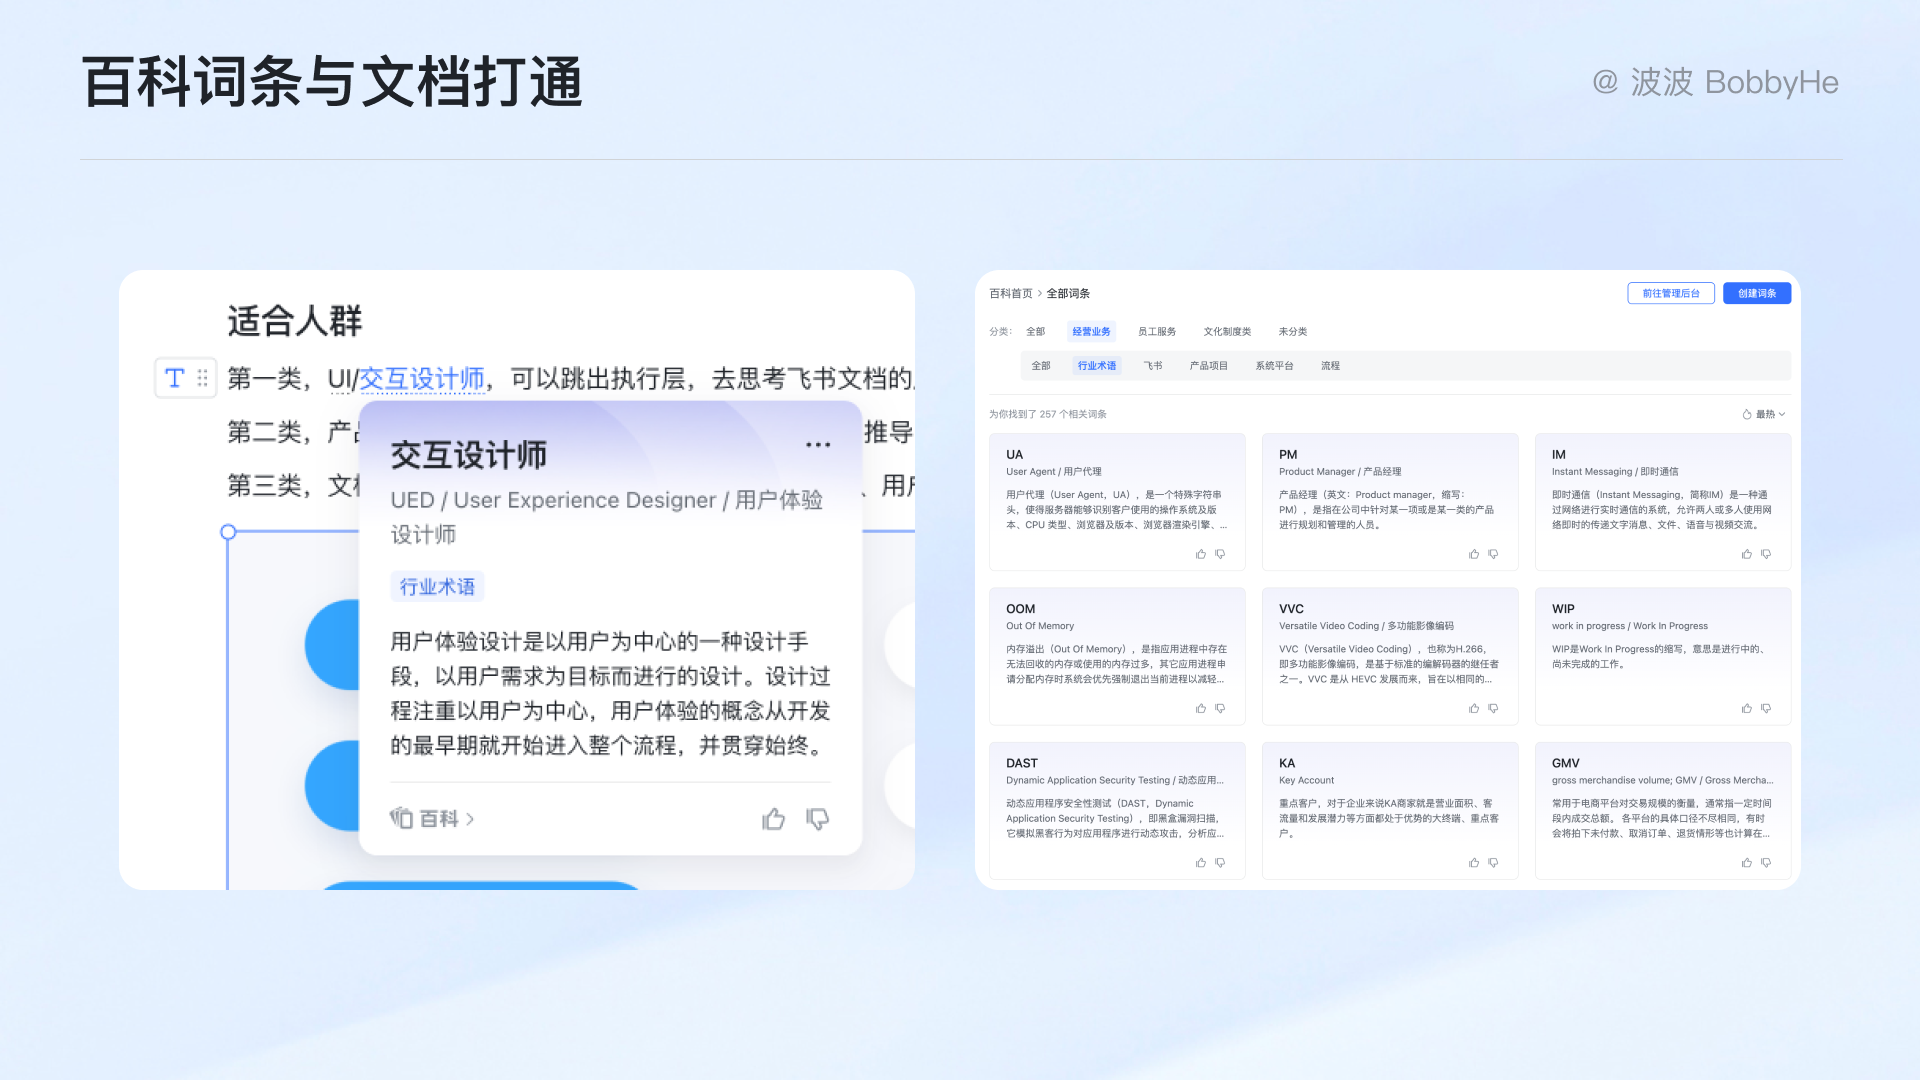Go to 百科首页 breadcrumb
The image size is (1920, 1080).
[1010, 294]
